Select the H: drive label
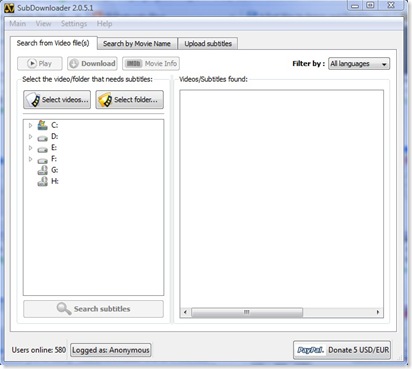412x369 pixels. click(55, 181)
